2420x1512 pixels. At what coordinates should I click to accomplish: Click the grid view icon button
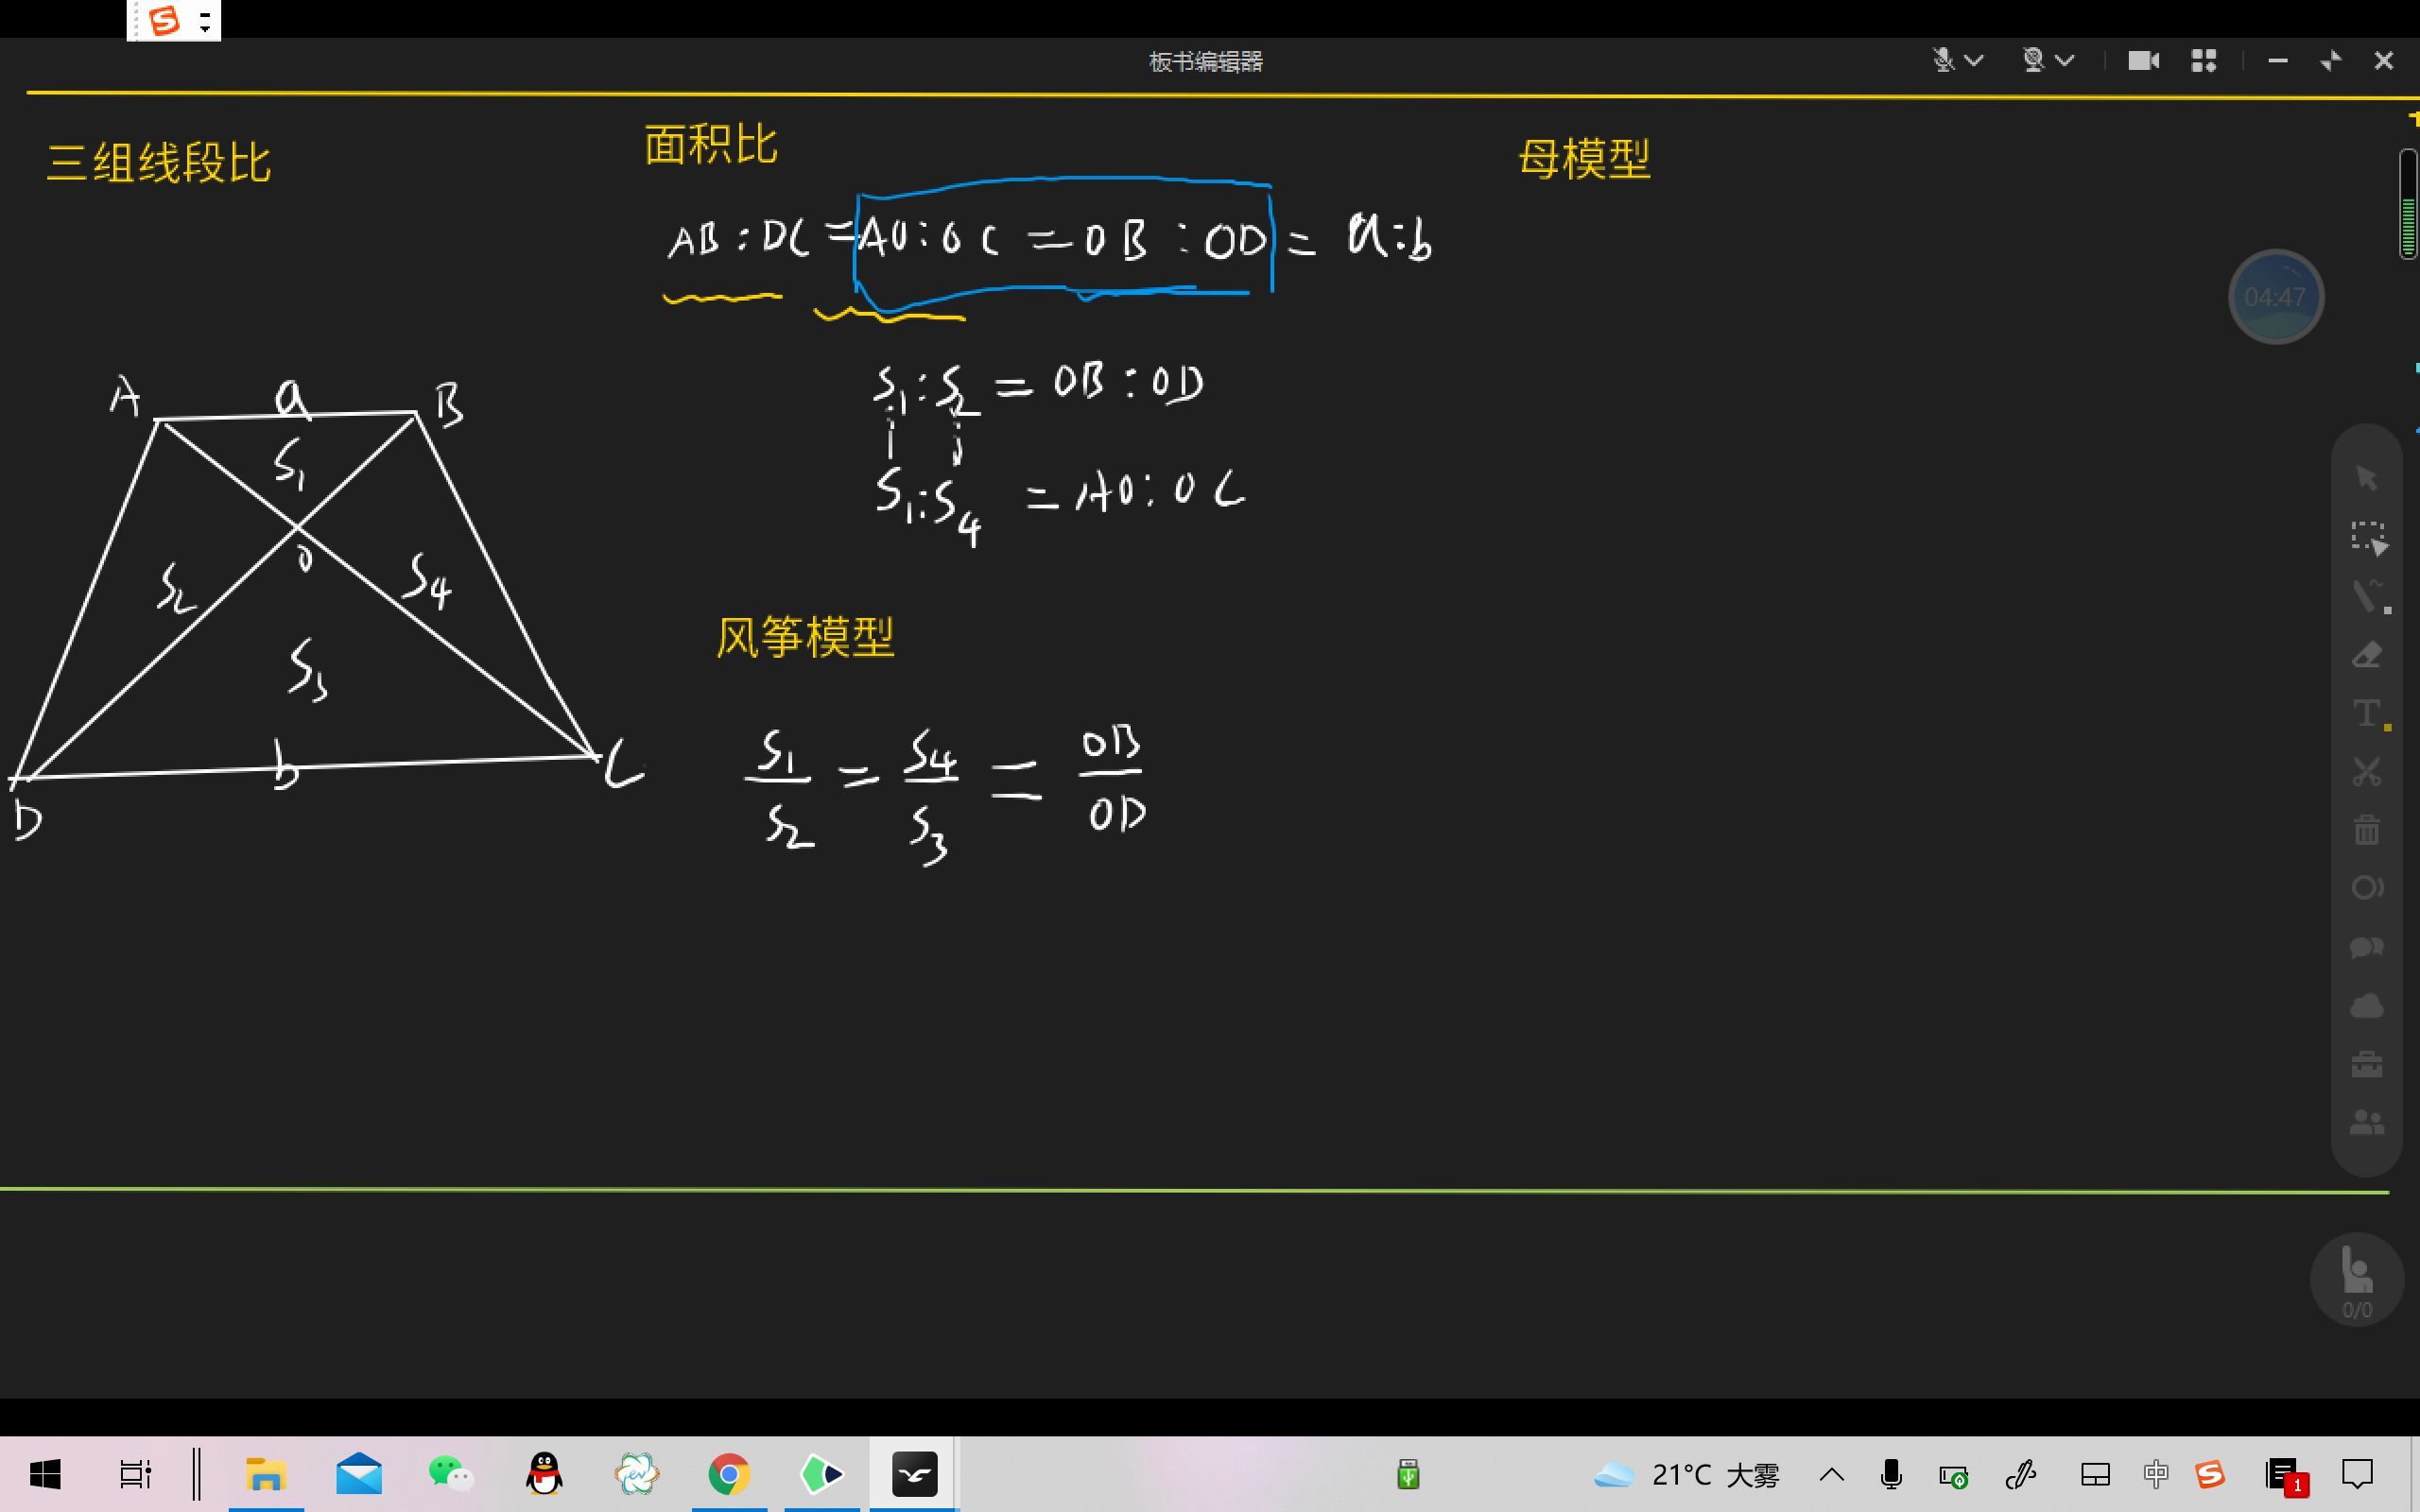click(2204, 61)
